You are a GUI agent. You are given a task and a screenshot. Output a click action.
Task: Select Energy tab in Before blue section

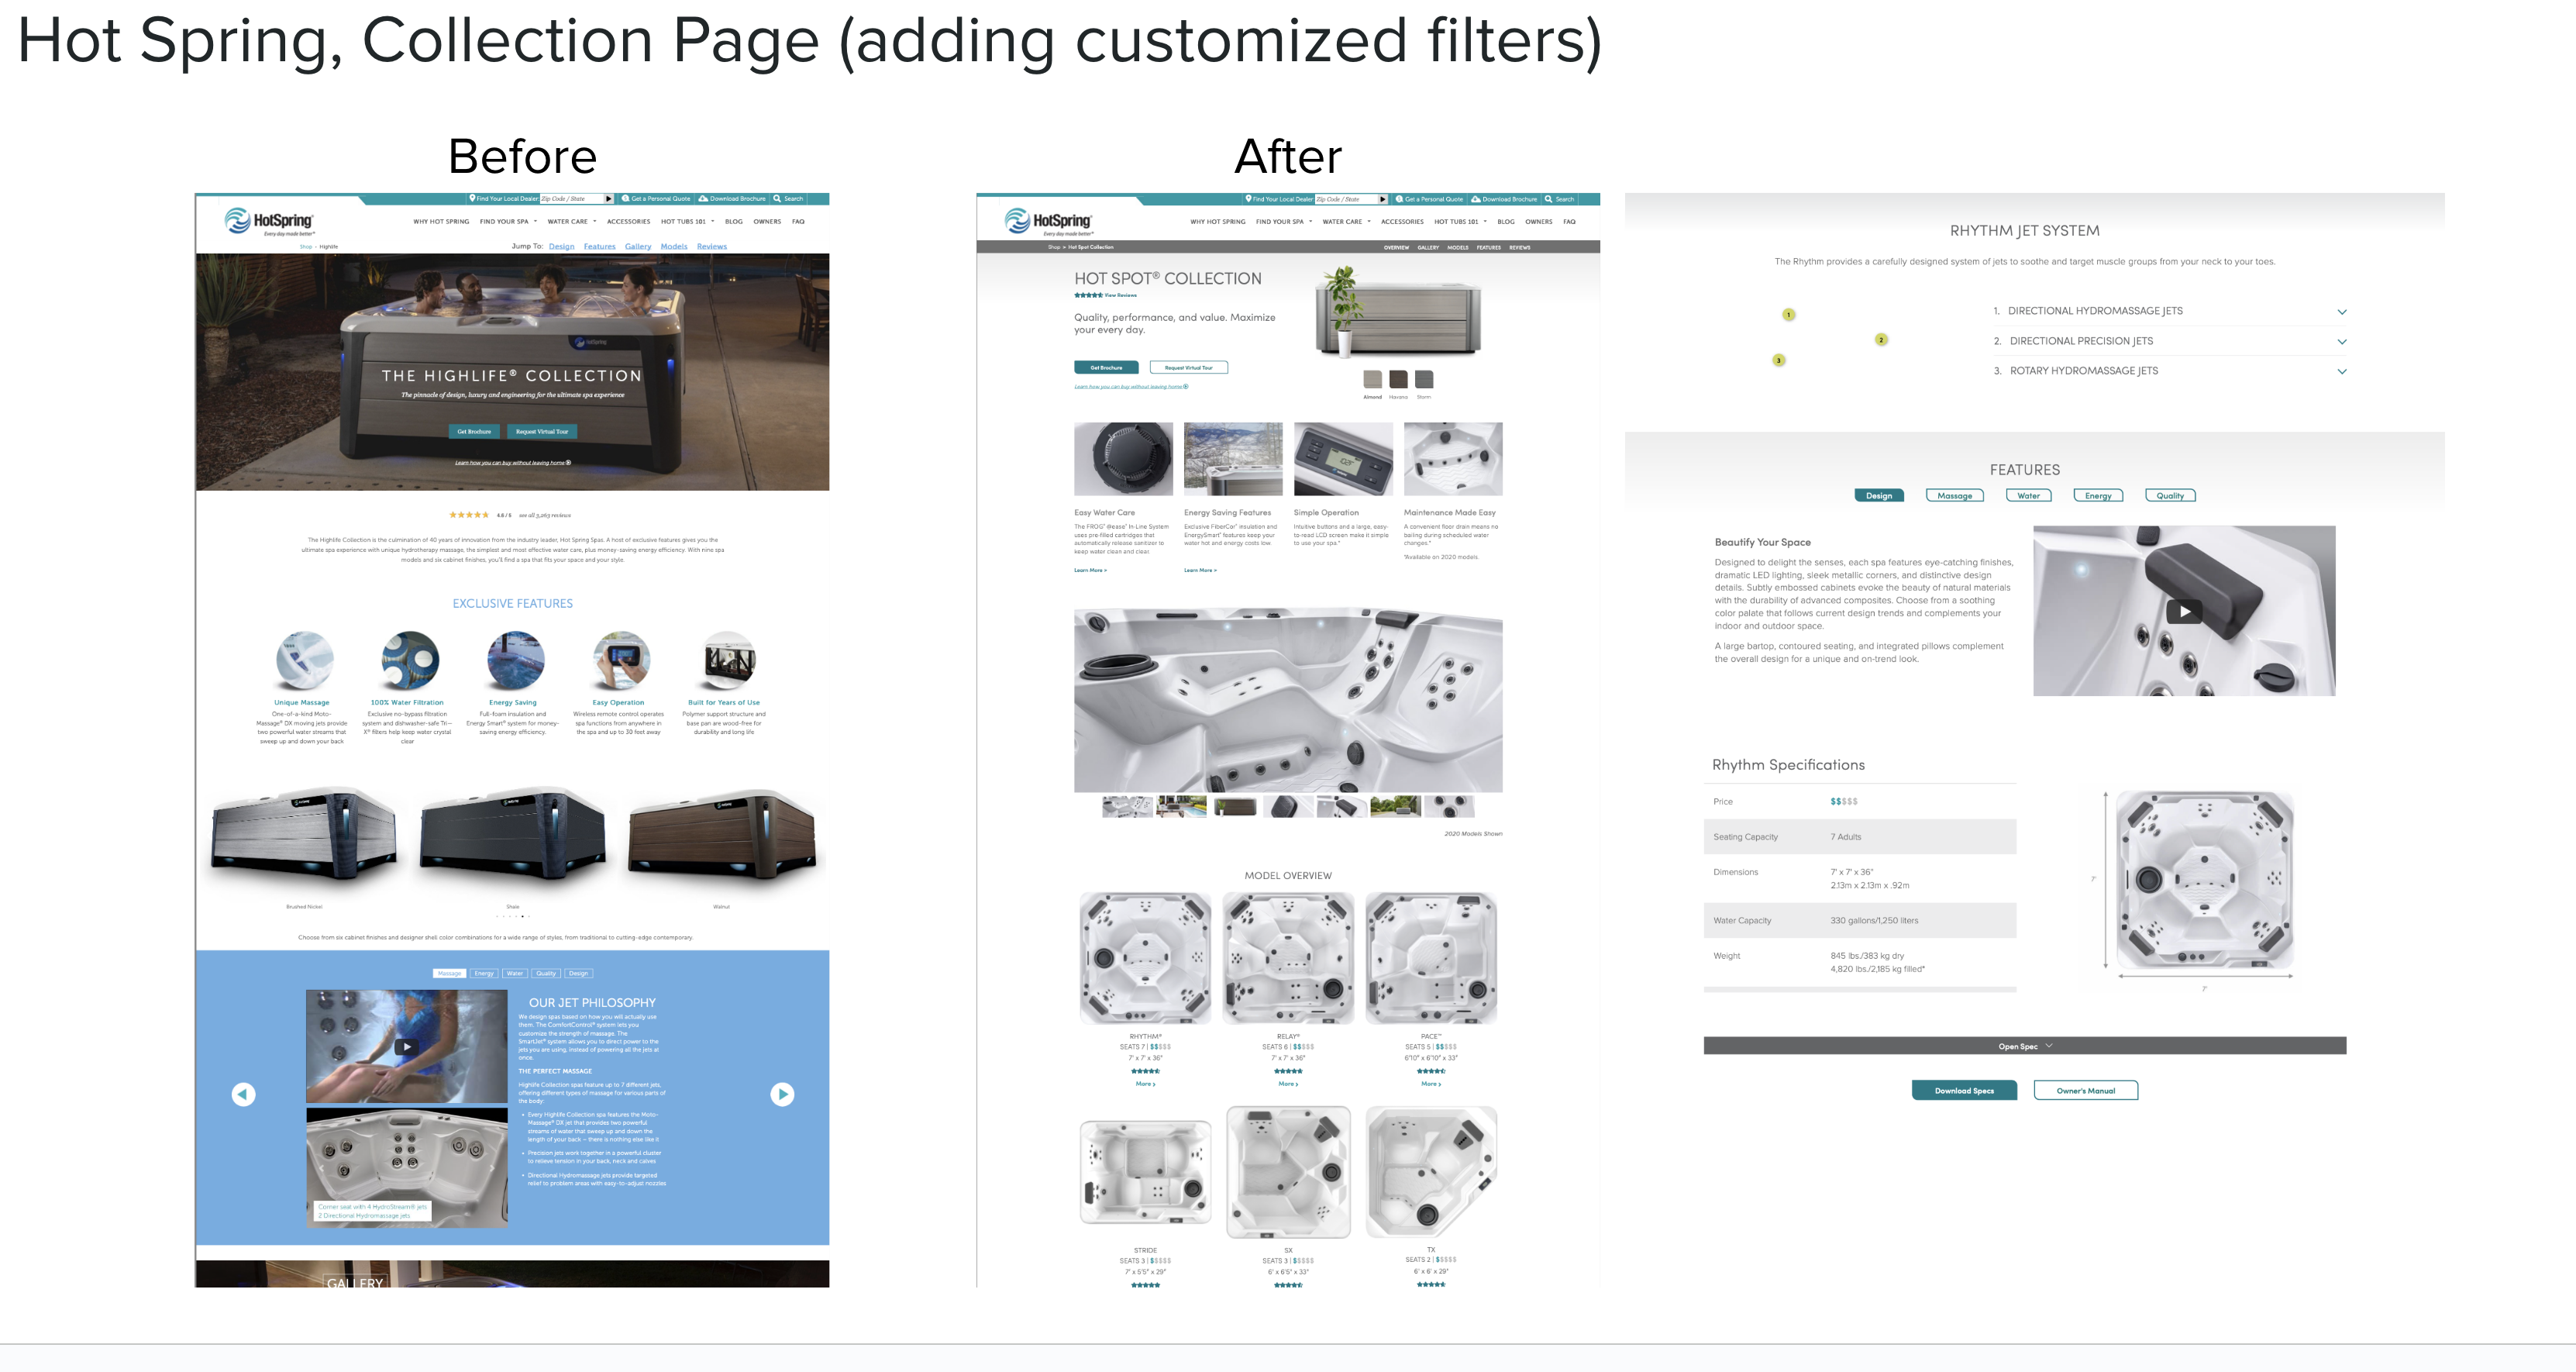[484, 973]
